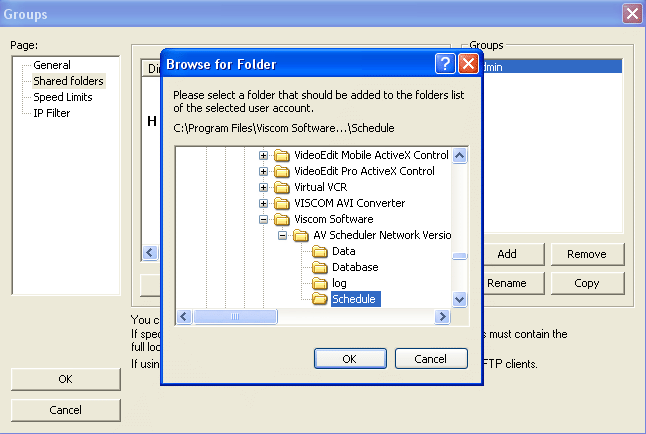
Task: Click the Schedule folder icon
Action: 320,299
